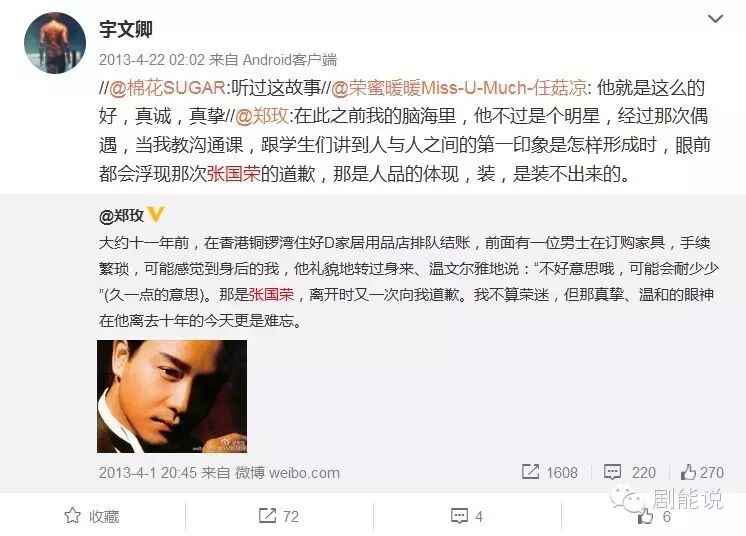Open 宇文卿's profile avatar

[55, 43]
